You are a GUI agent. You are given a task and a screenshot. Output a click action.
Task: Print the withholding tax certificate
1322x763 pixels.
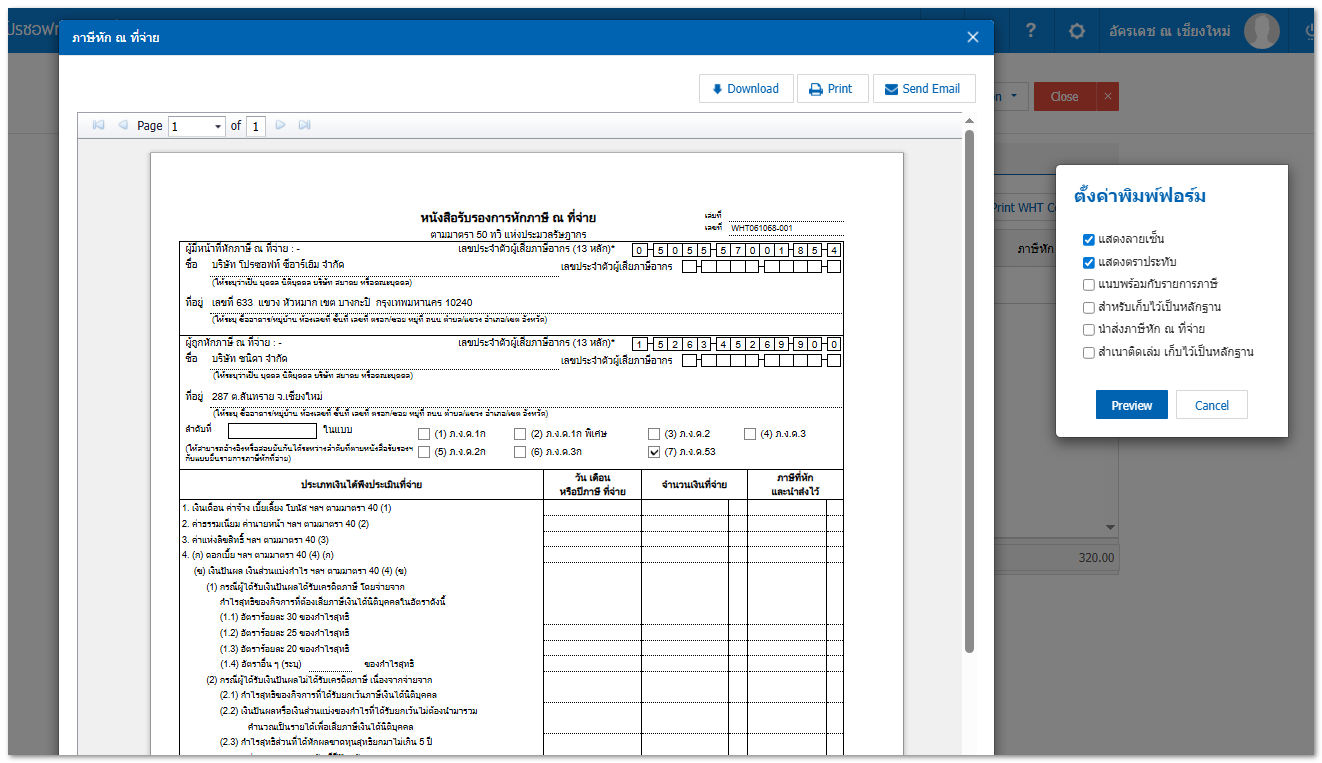pyautogui.click(x=832, y=89)
